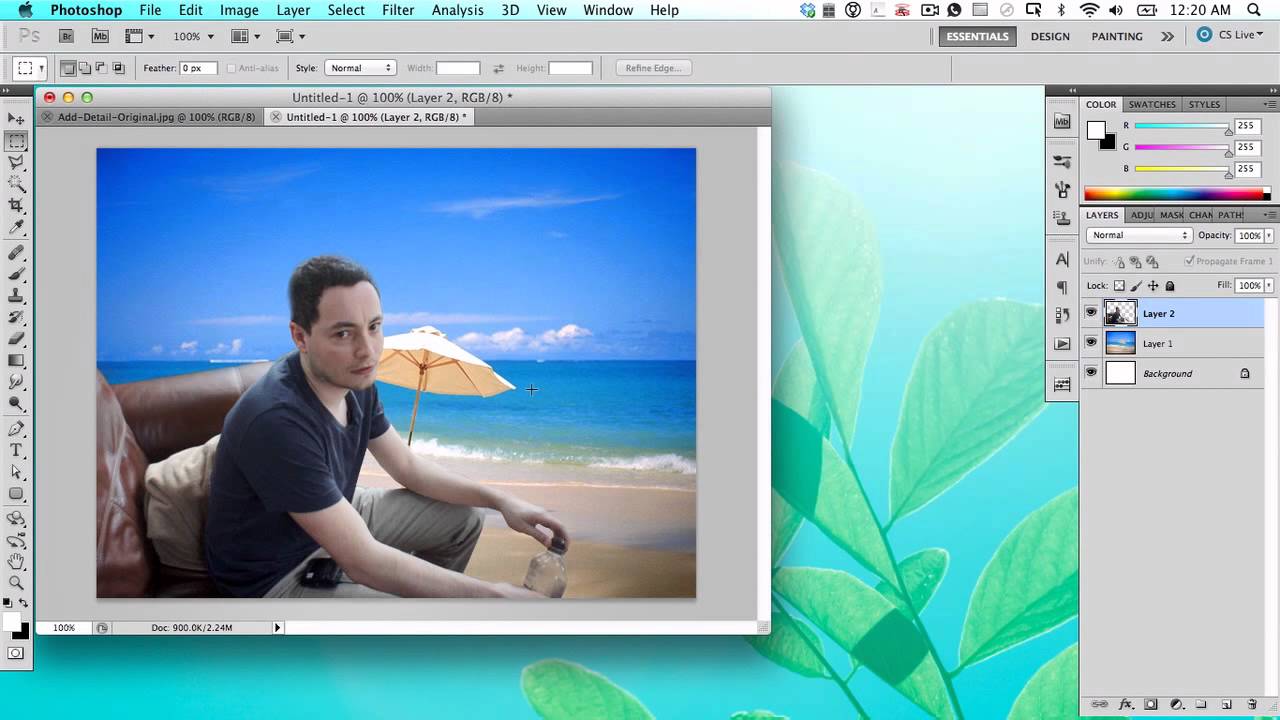Show more workspaces chevron
Screen dimensions: 1280x720
[x=1167, y=36]
